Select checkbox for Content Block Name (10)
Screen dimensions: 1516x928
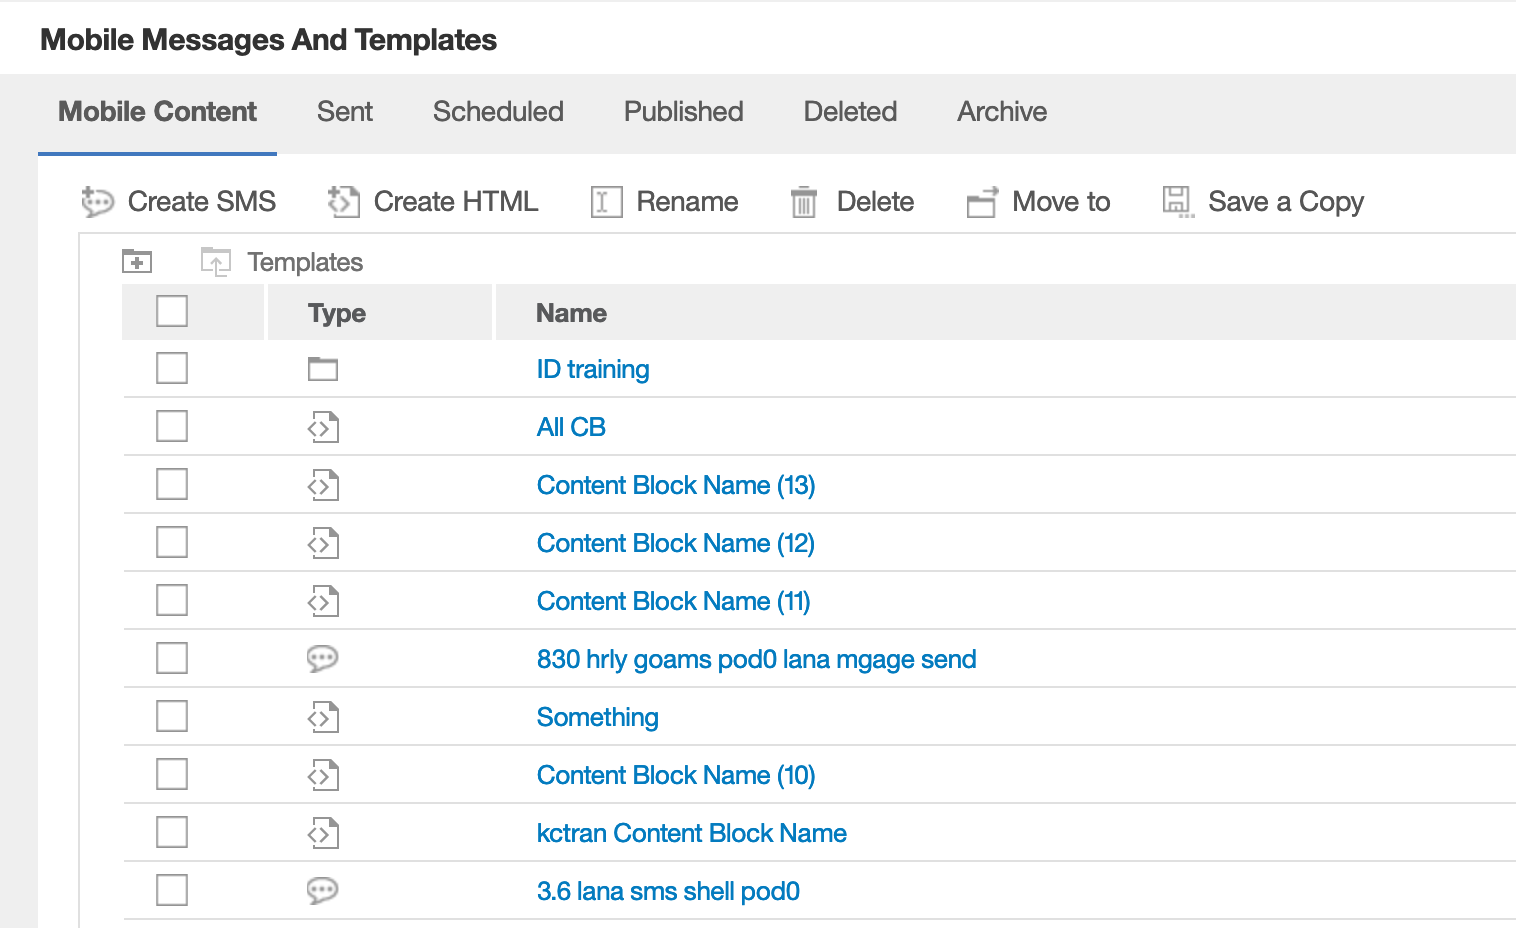point(172,774)
